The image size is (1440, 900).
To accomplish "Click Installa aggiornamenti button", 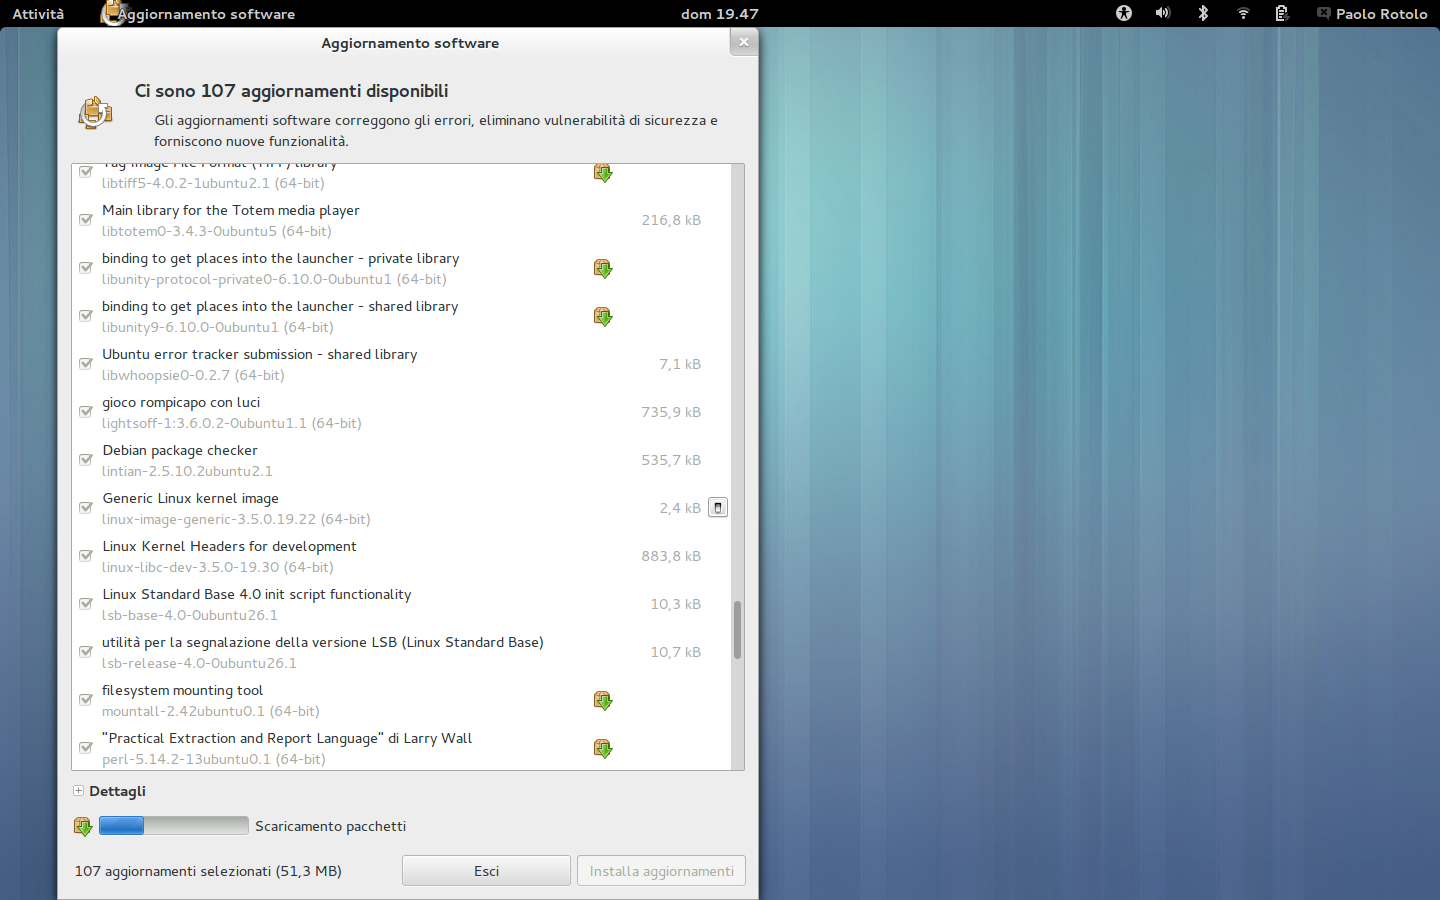I will (x=661, y=871).
